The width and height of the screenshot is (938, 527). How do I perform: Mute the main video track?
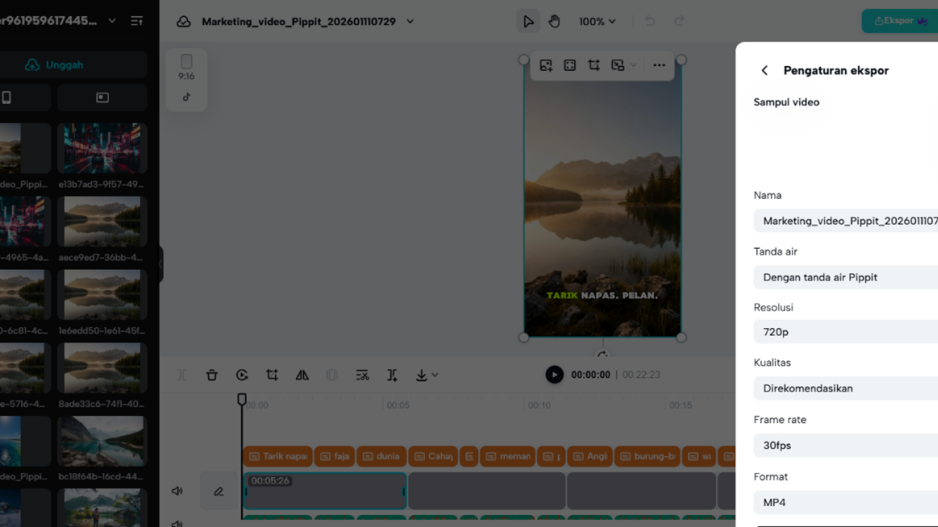pos(177,491)
